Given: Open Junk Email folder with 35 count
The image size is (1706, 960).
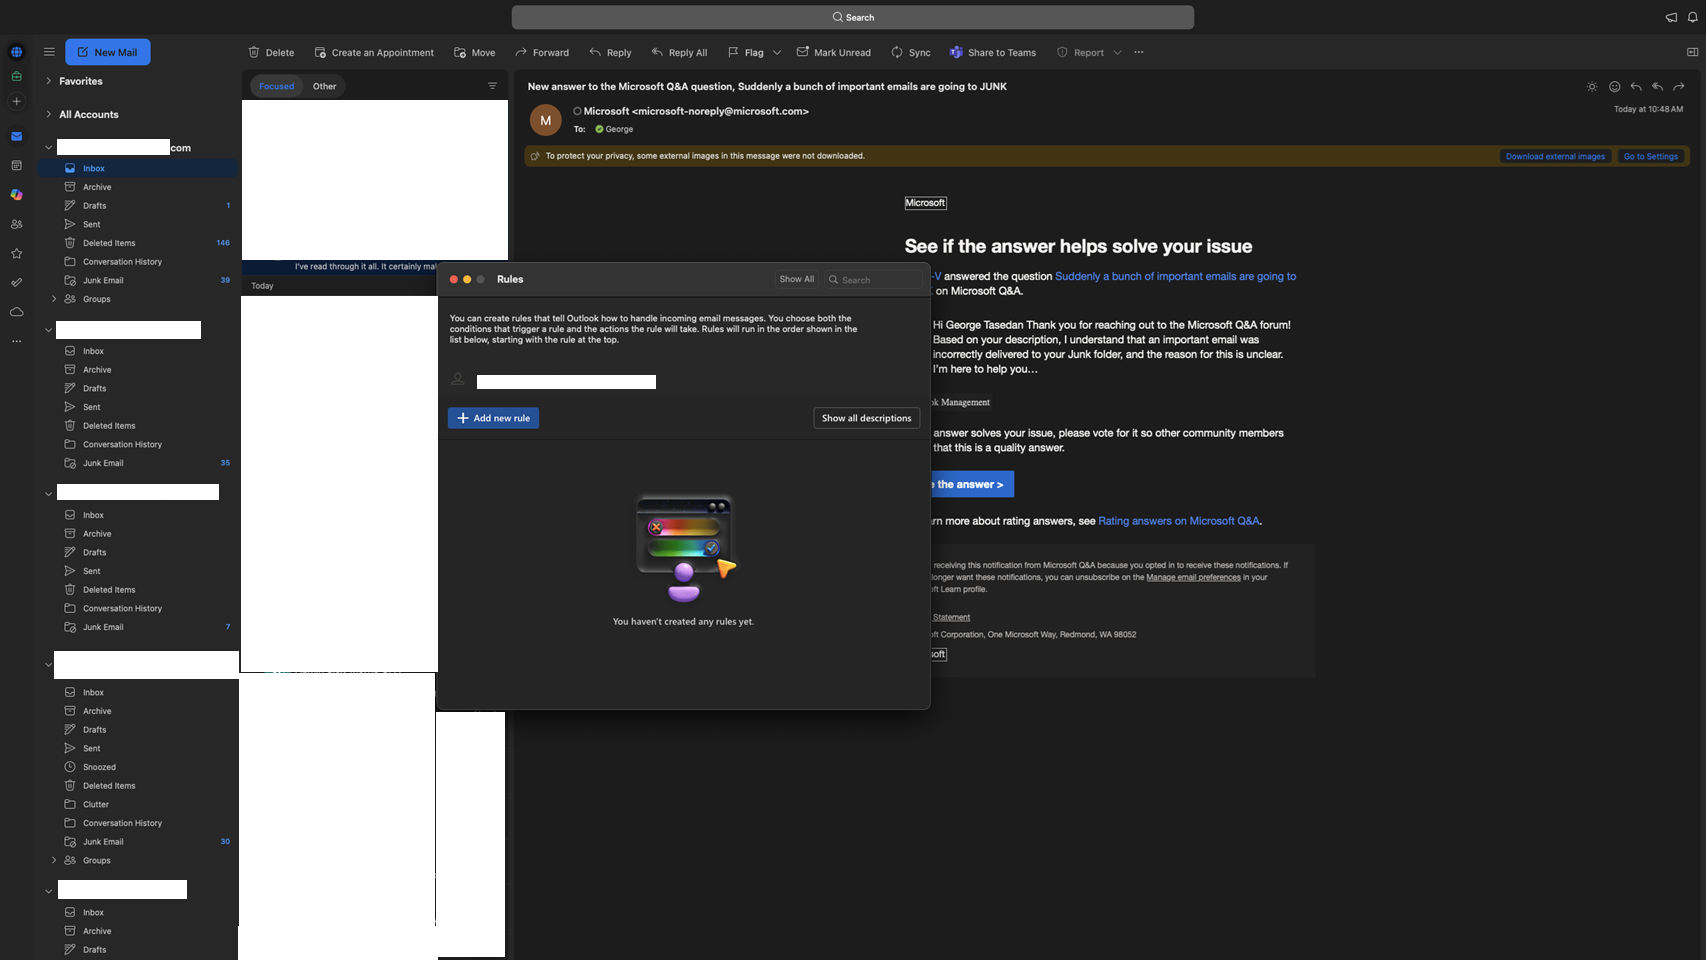Looking at the screenshot, I should pos(138,463).
